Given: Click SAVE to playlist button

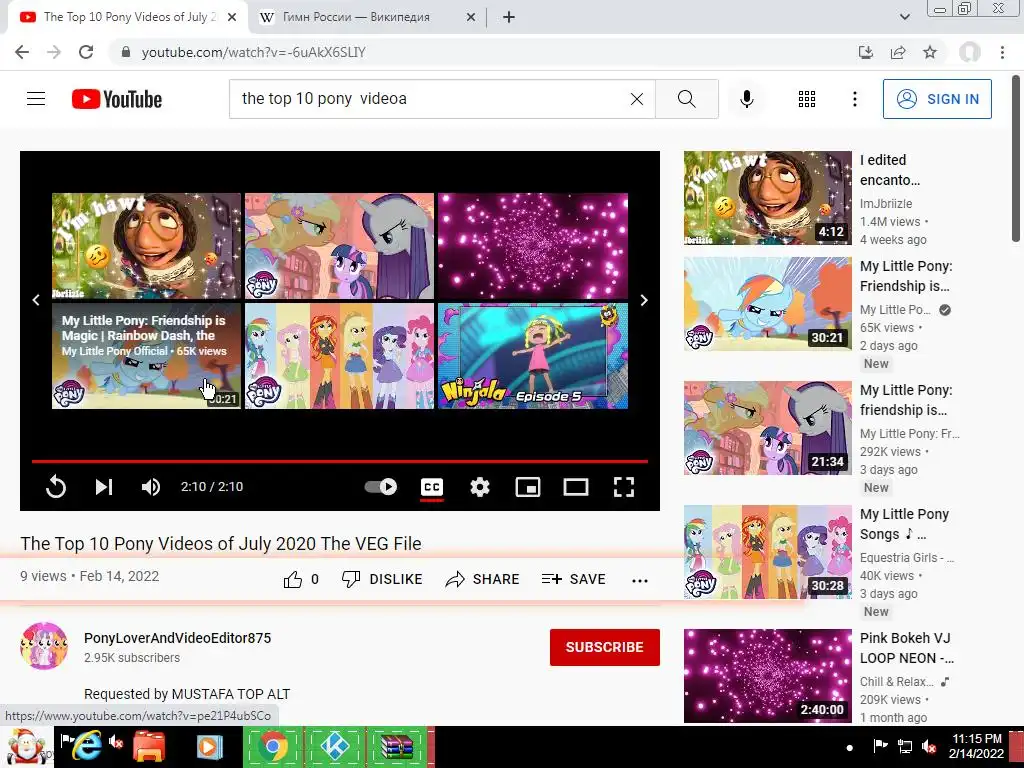Looking at the screenshot, I should pos(573,579).
